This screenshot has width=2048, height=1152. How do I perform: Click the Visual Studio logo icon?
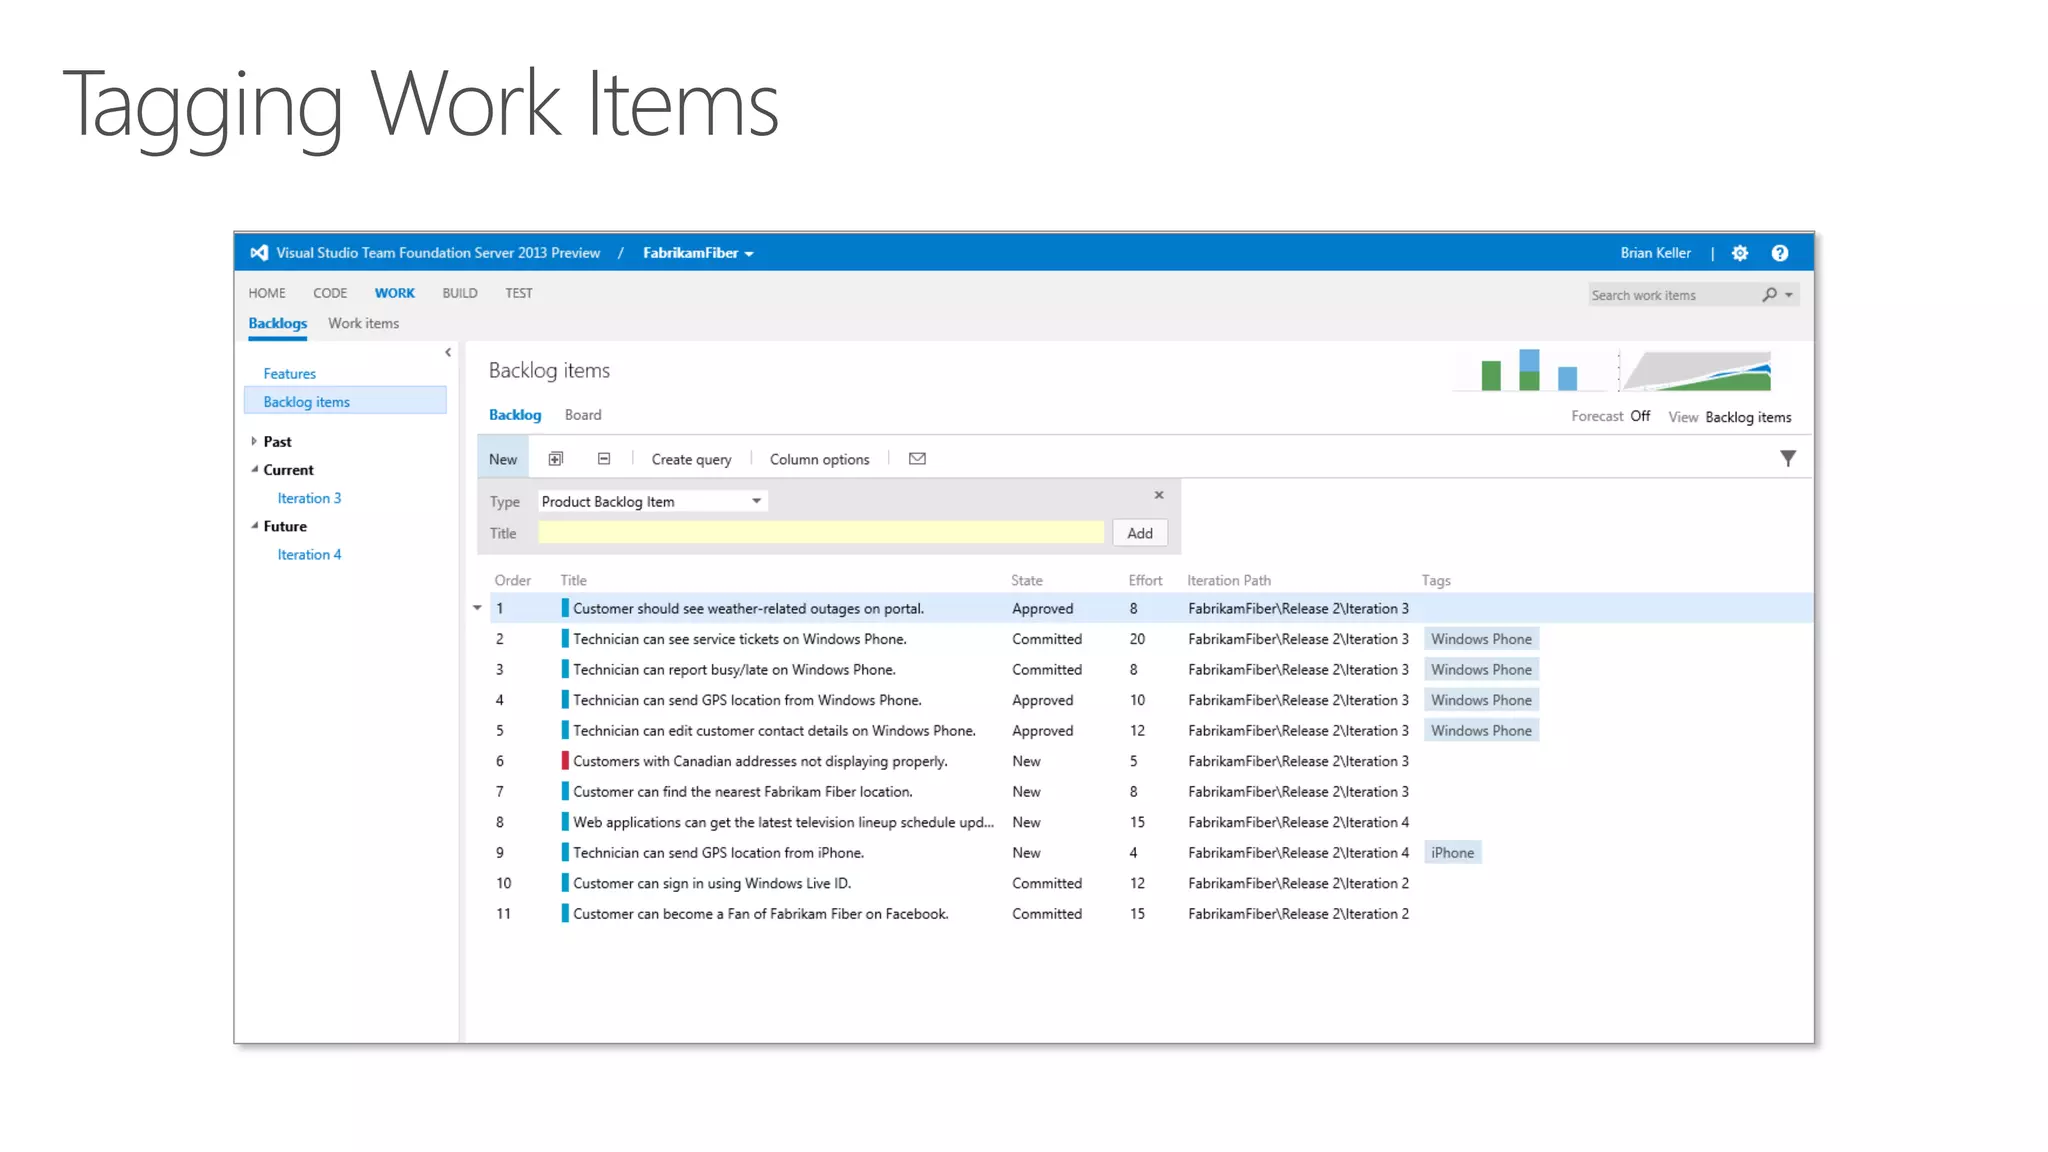[259, 253]
